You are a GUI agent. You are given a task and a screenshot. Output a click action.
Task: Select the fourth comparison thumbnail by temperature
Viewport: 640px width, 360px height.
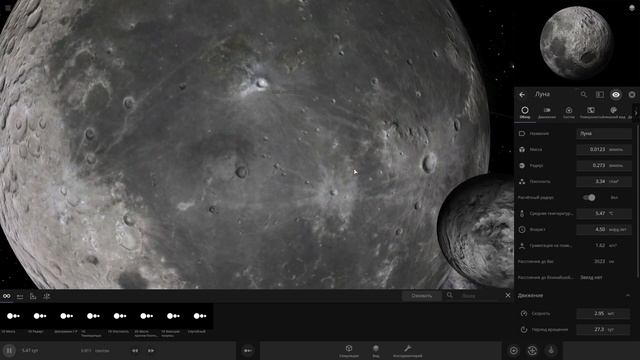[x=93, y=316]
